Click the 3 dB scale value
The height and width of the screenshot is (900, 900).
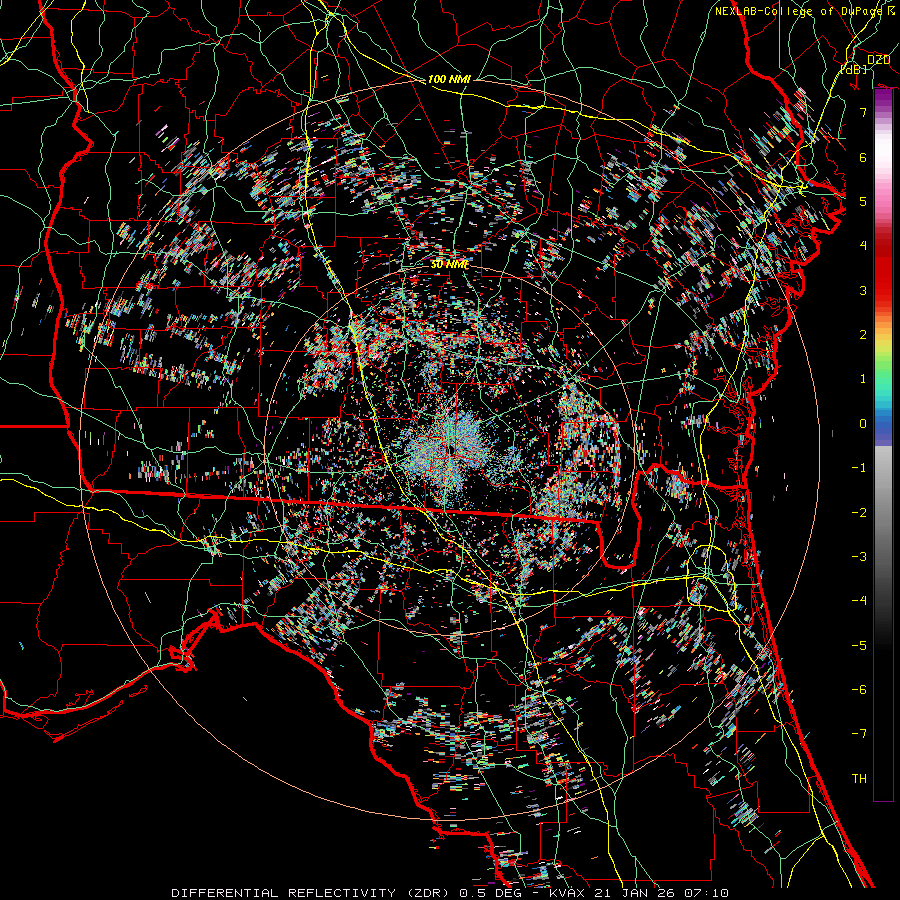(863, 290)
